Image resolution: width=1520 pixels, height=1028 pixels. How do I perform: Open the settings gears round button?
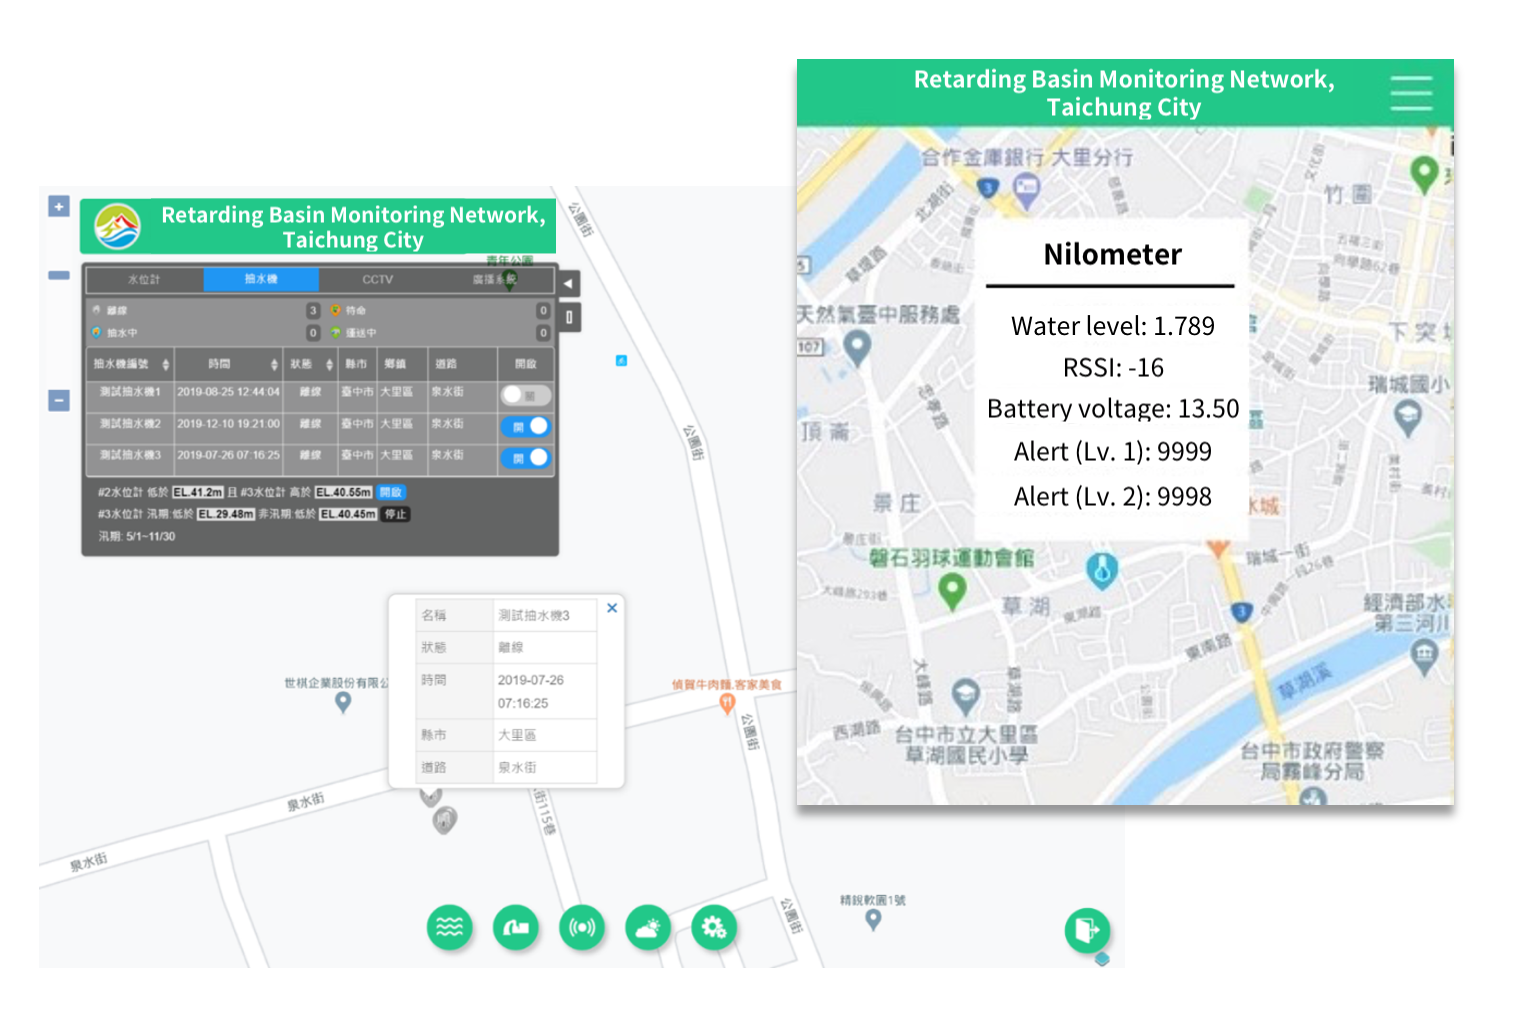(x=714, y=928)
